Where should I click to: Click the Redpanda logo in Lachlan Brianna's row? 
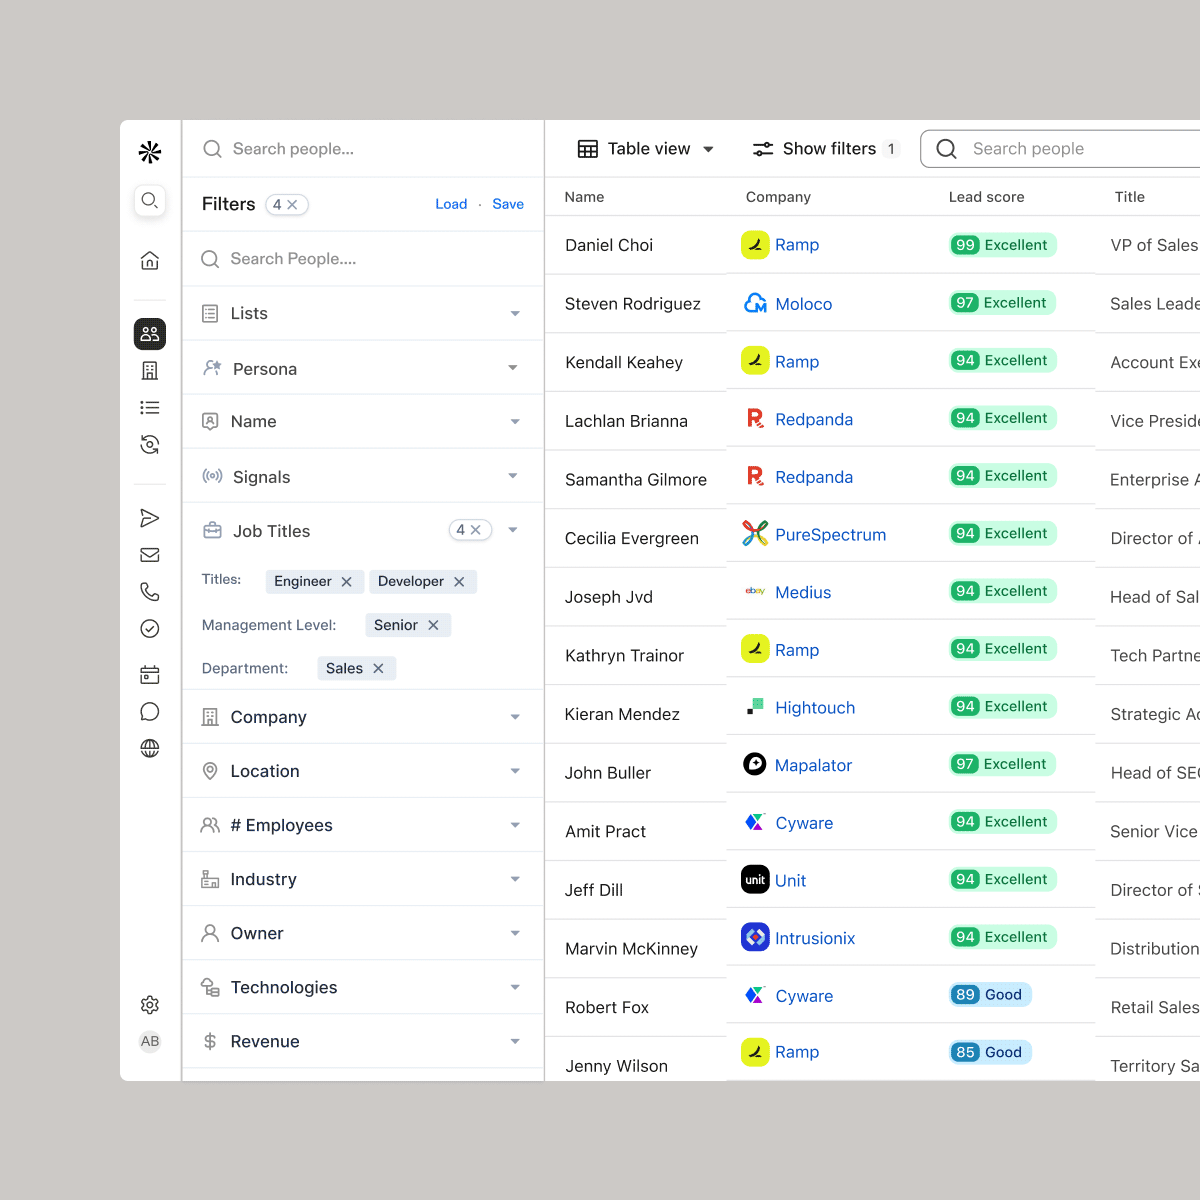(755, 419)
